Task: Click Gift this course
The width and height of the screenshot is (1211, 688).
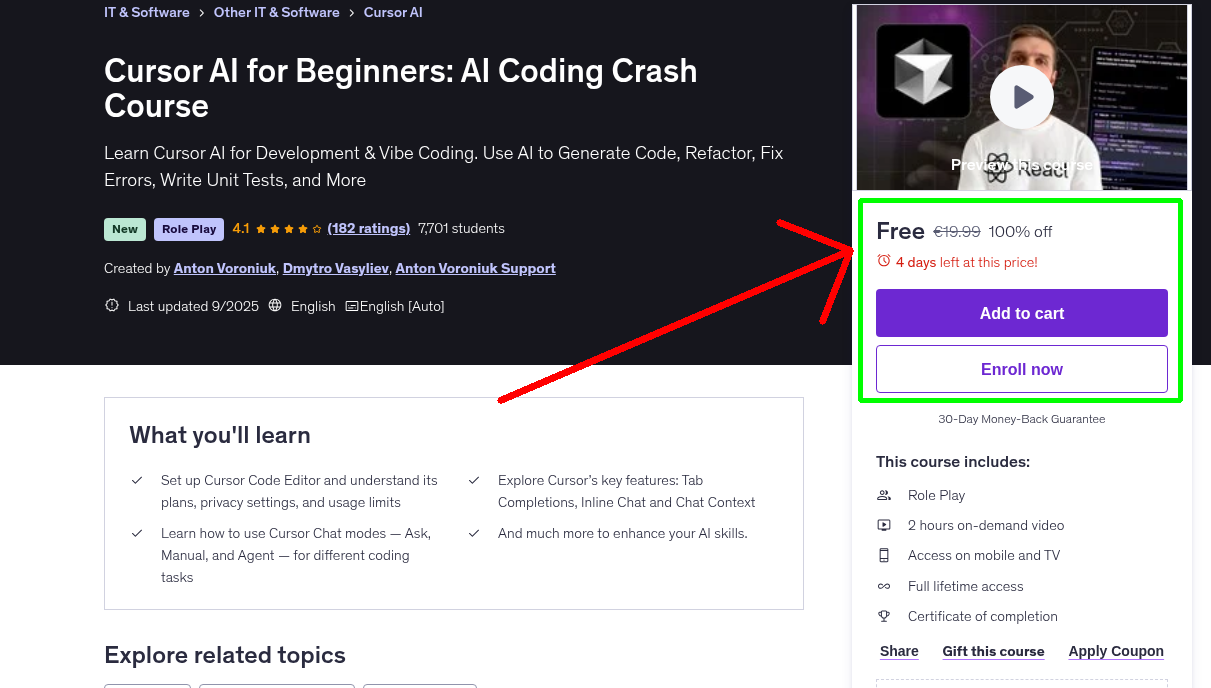Action: pos(993,651)
